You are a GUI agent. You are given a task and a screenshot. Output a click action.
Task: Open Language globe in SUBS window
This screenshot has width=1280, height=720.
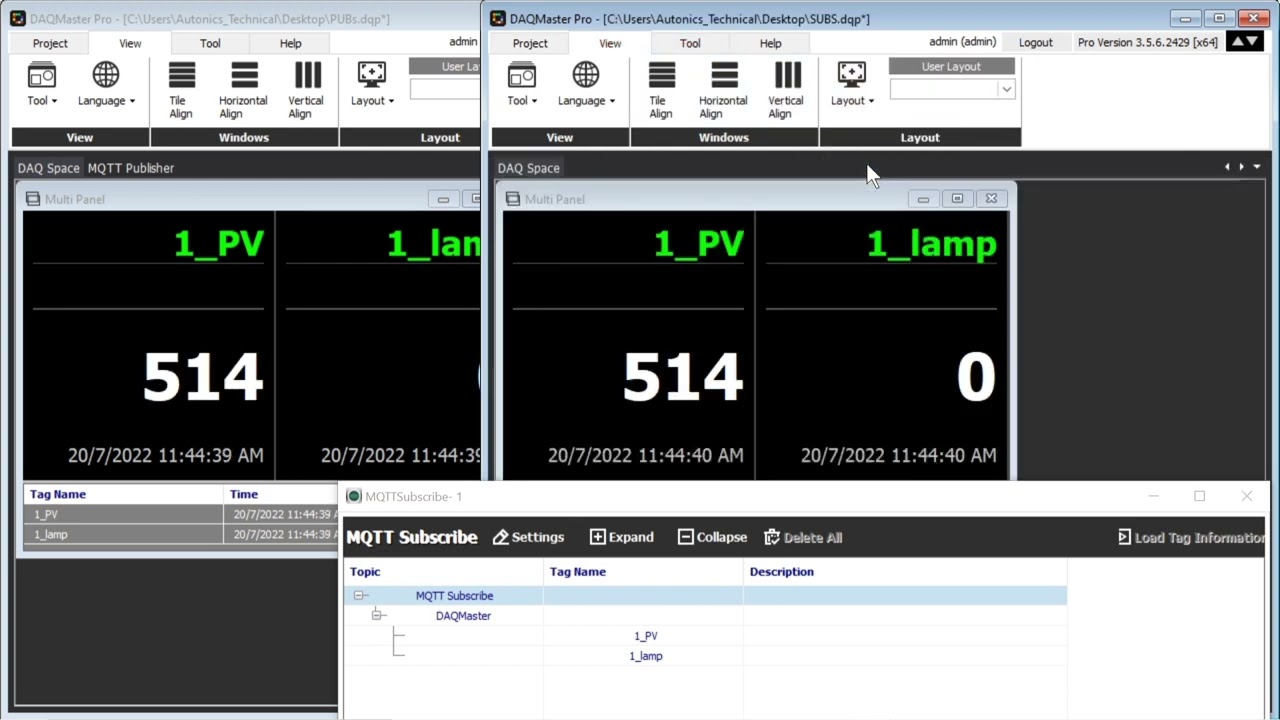coord(586,84)
